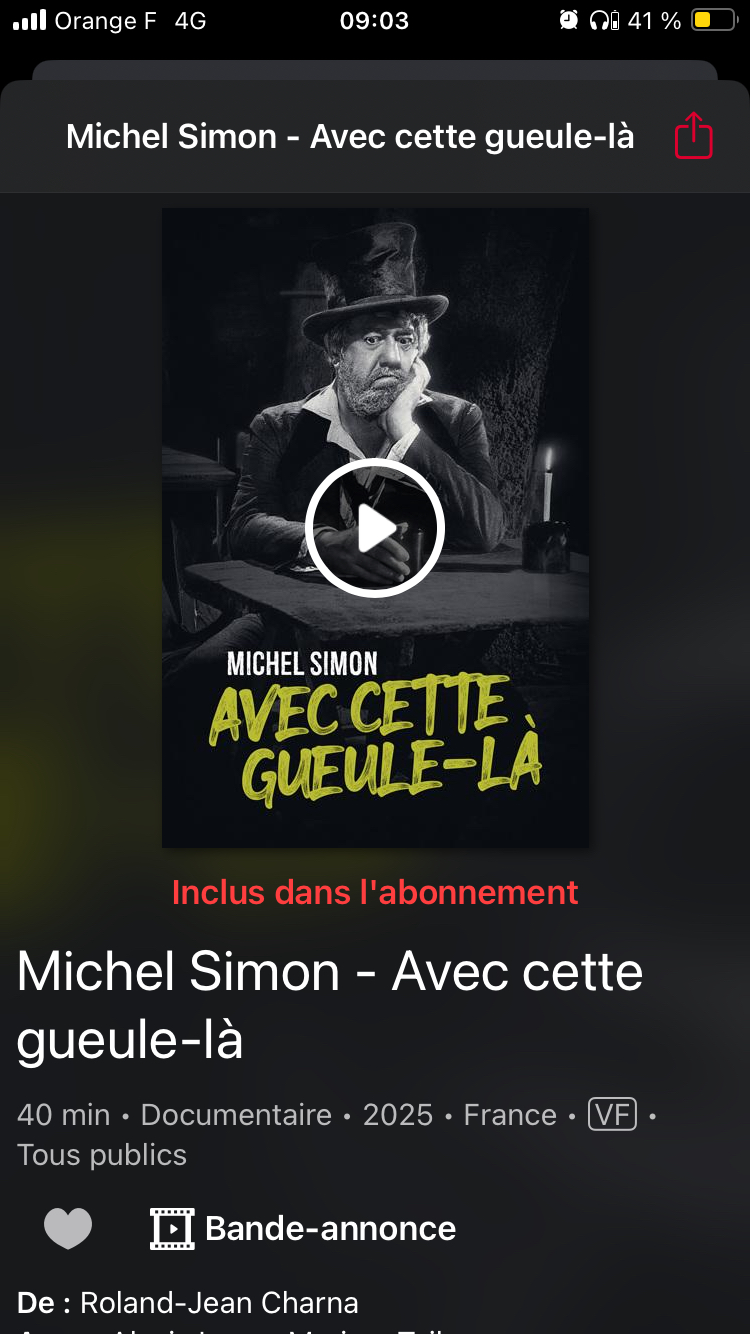
Task: Tap the Documentaire genre label
Action: click(236, 1114)
